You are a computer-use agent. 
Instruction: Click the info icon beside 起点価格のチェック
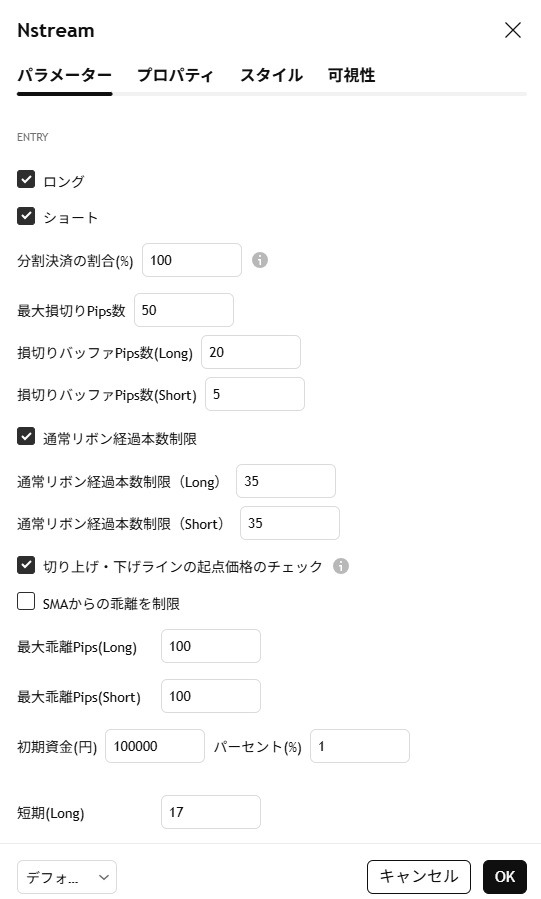[341, 566]
